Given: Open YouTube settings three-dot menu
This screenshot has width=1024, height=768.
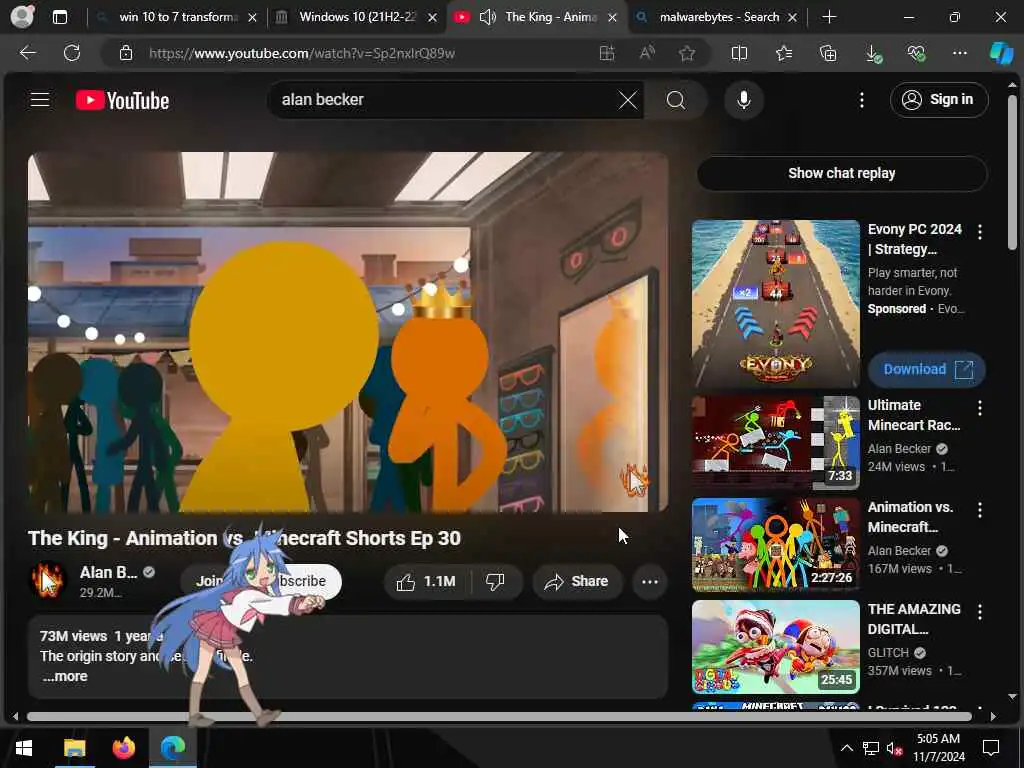Looking at the screenshot, I should (861, 100).
